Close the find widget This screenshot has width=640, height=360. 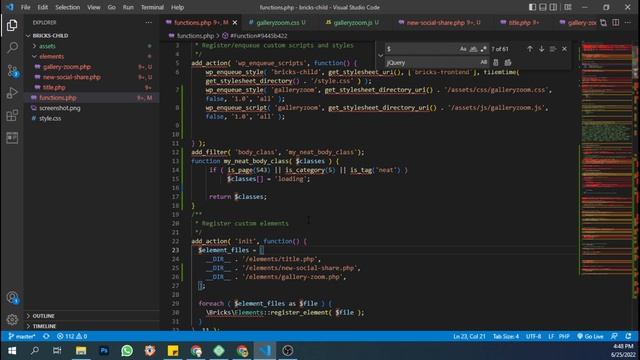pyautogui.click(x=564, y=49)
